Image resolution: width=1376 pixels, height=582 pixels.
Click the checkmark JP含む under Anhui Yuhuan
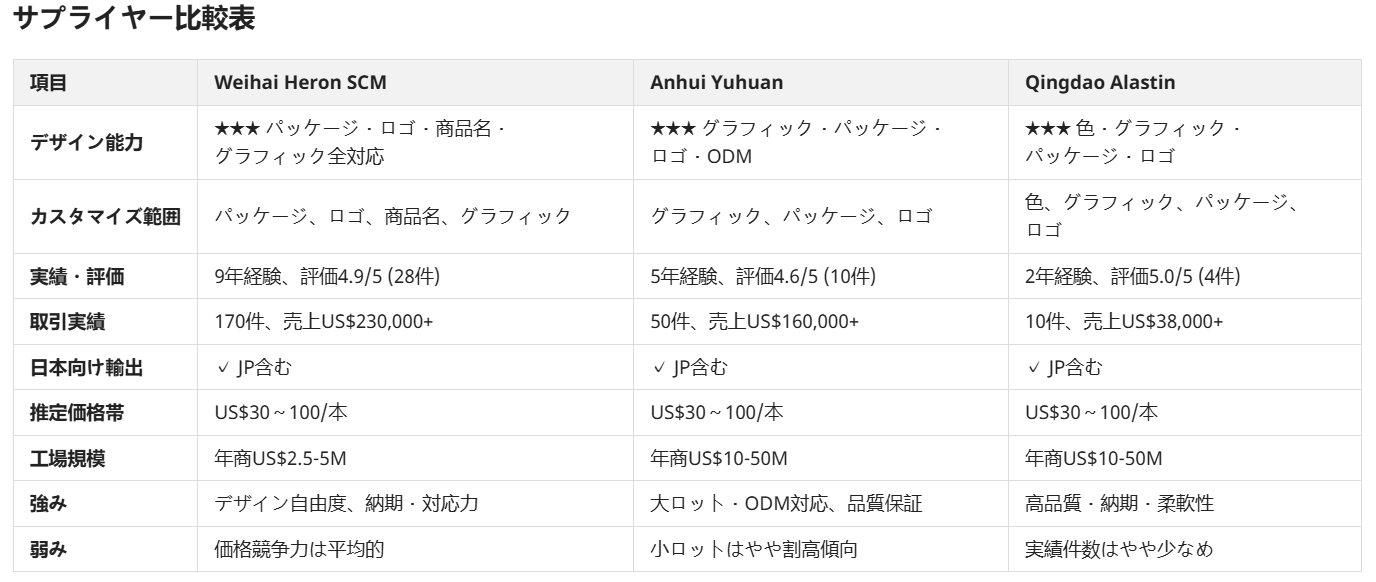(689, 367)
